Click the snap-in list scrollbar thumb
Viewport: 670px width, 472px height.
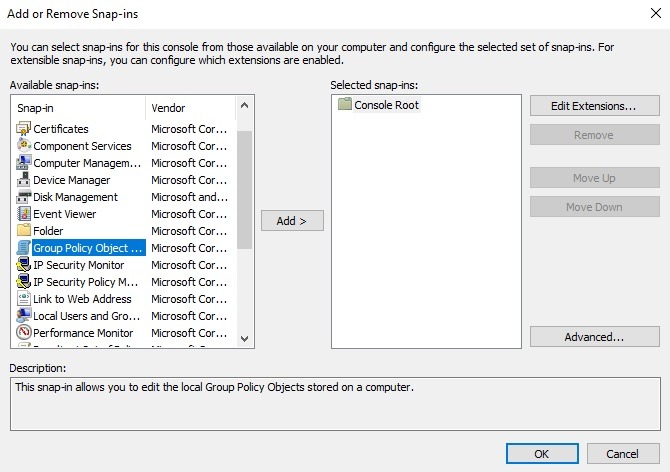244,190
